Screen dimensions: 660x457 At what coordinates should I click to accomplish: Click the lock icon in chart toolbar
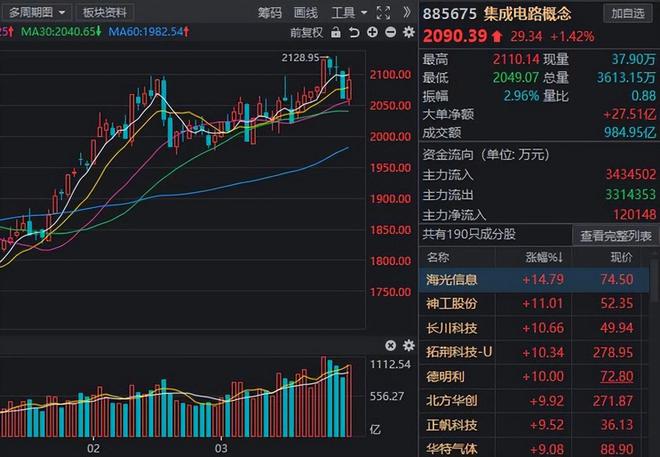[x=335, y=32]
